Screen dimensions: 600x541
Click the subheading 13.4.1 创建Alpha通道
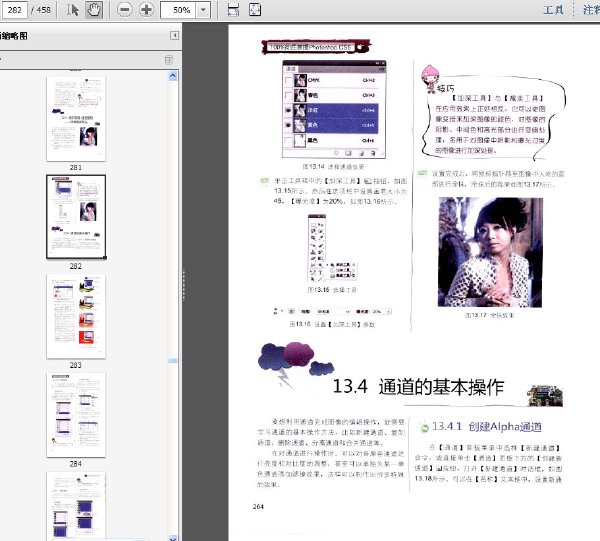486,427
